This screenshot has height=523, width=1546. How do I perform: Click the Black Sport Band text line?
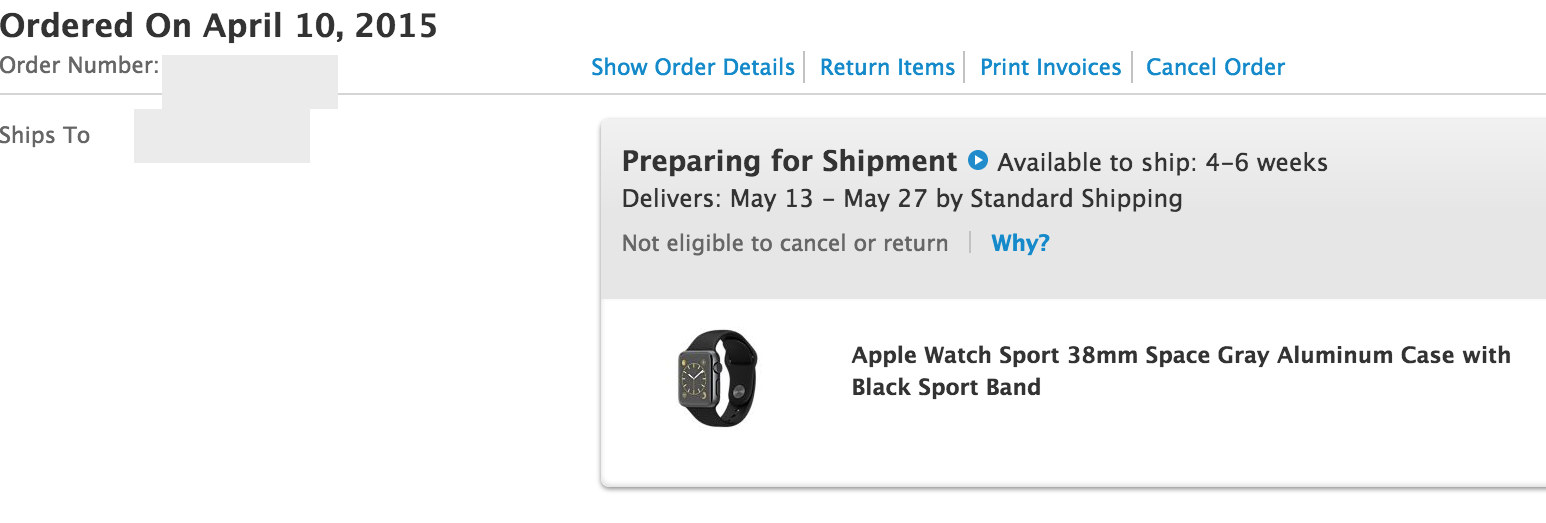(x=946, y=387)
